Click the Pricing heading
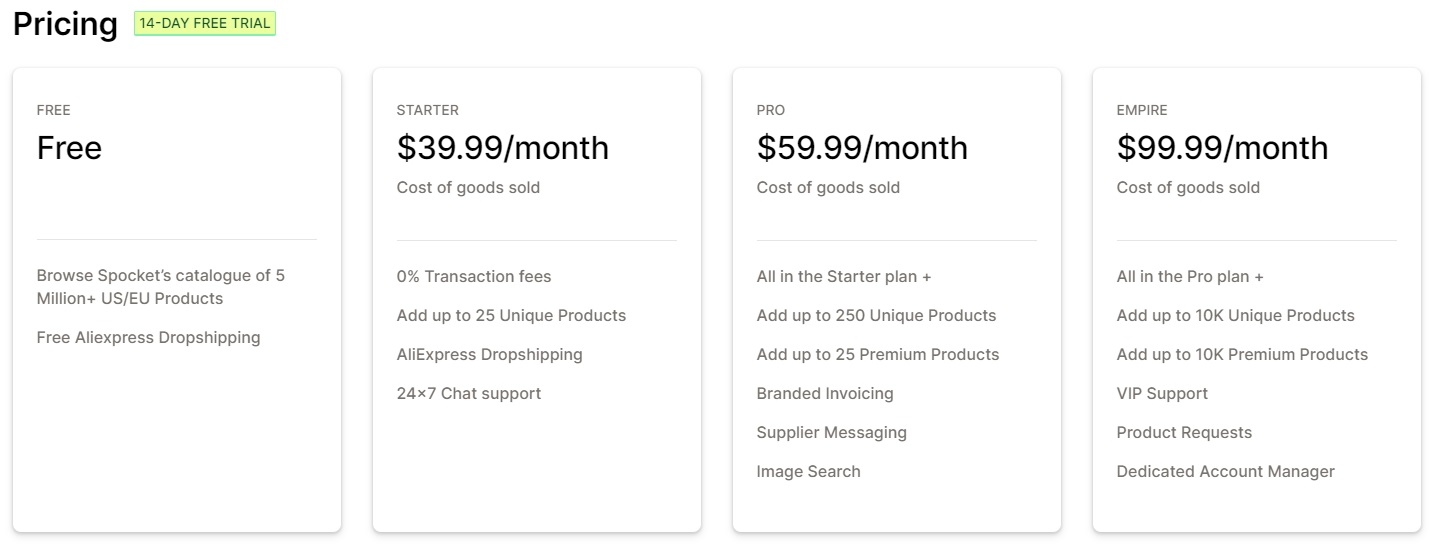This screenshot has height=551, width=1435. 65,24
